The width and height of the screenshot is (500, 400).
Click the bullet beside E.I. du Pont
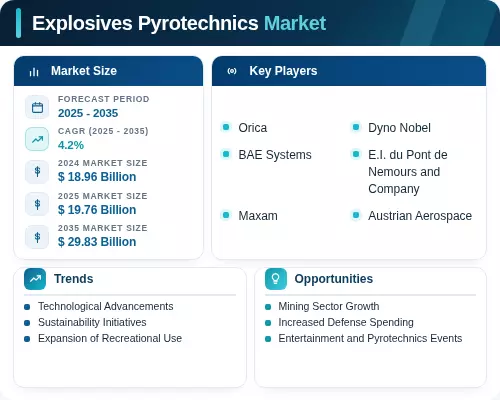coord(356,154)
